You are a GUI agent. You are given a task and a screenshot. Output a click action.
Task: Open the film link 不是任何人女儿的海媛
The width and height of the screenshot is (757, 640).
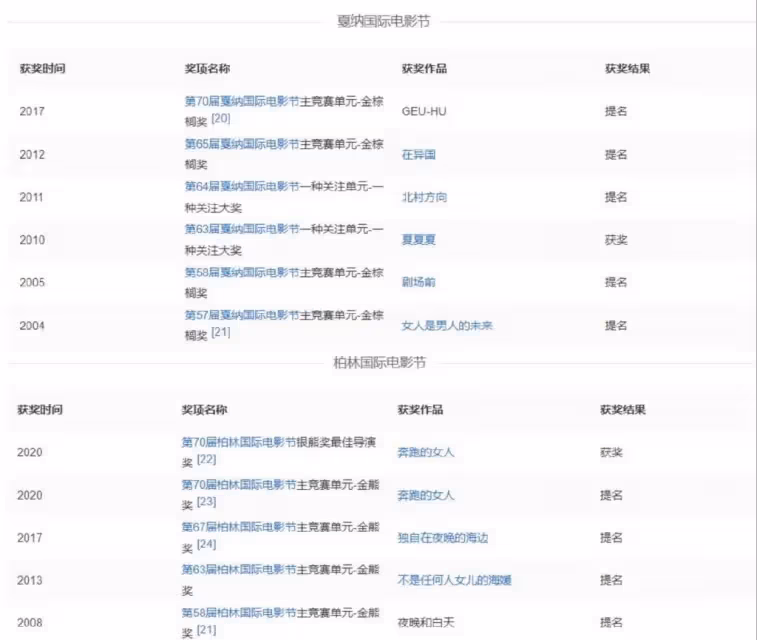[454, 580]
